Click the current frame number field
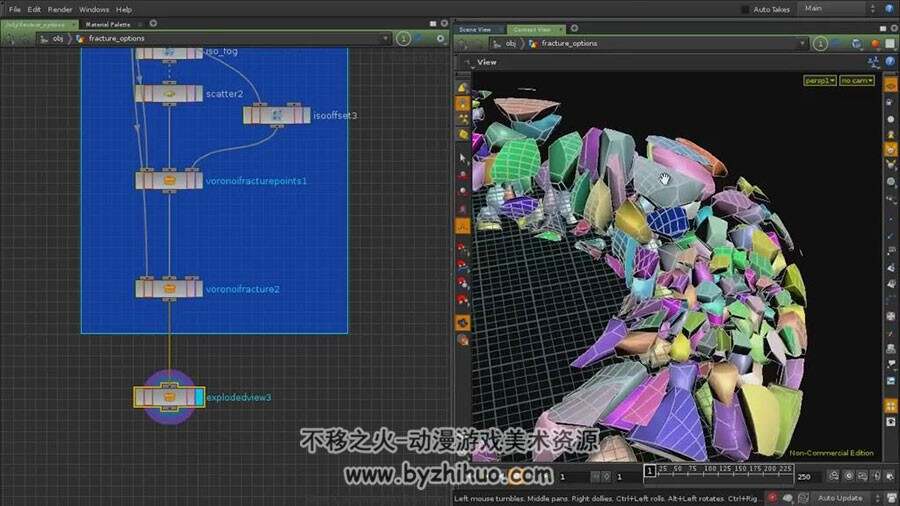The height and width of the screenshot is (506, 900). pyautogui.click(x=573, y=477)
